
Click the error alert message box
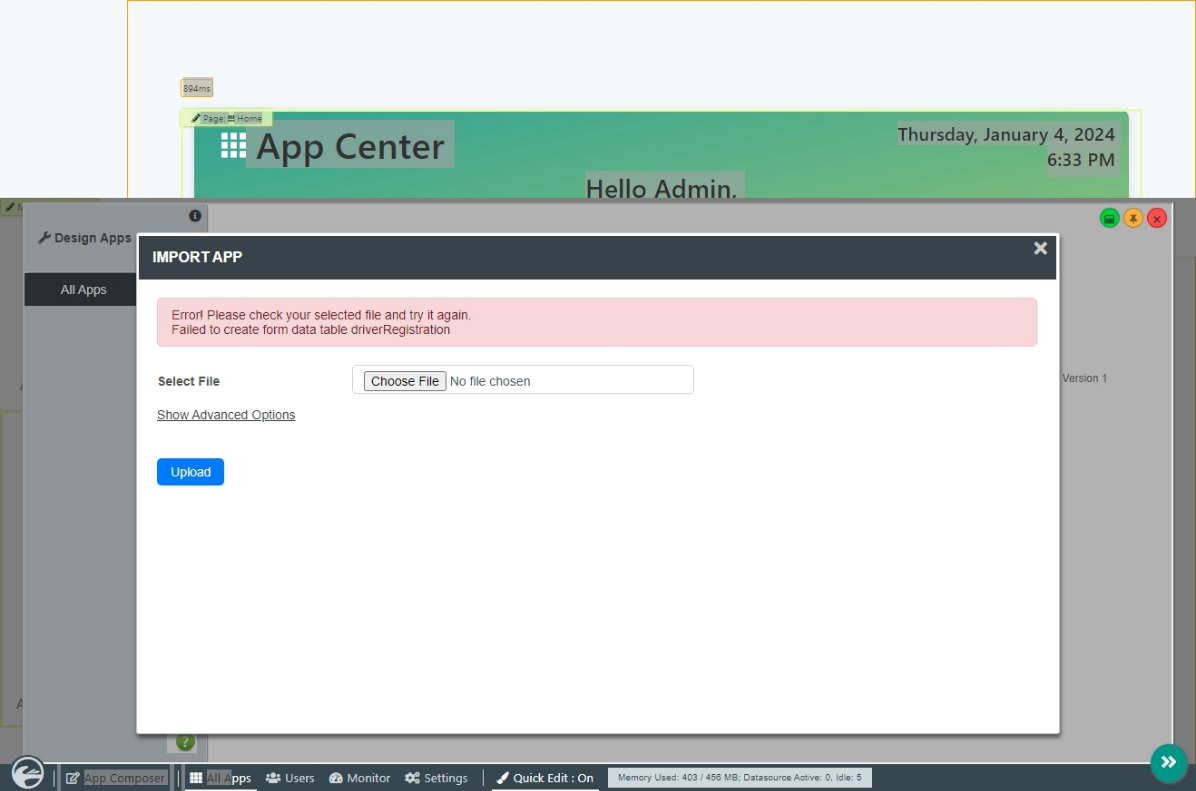click(596, 322)
